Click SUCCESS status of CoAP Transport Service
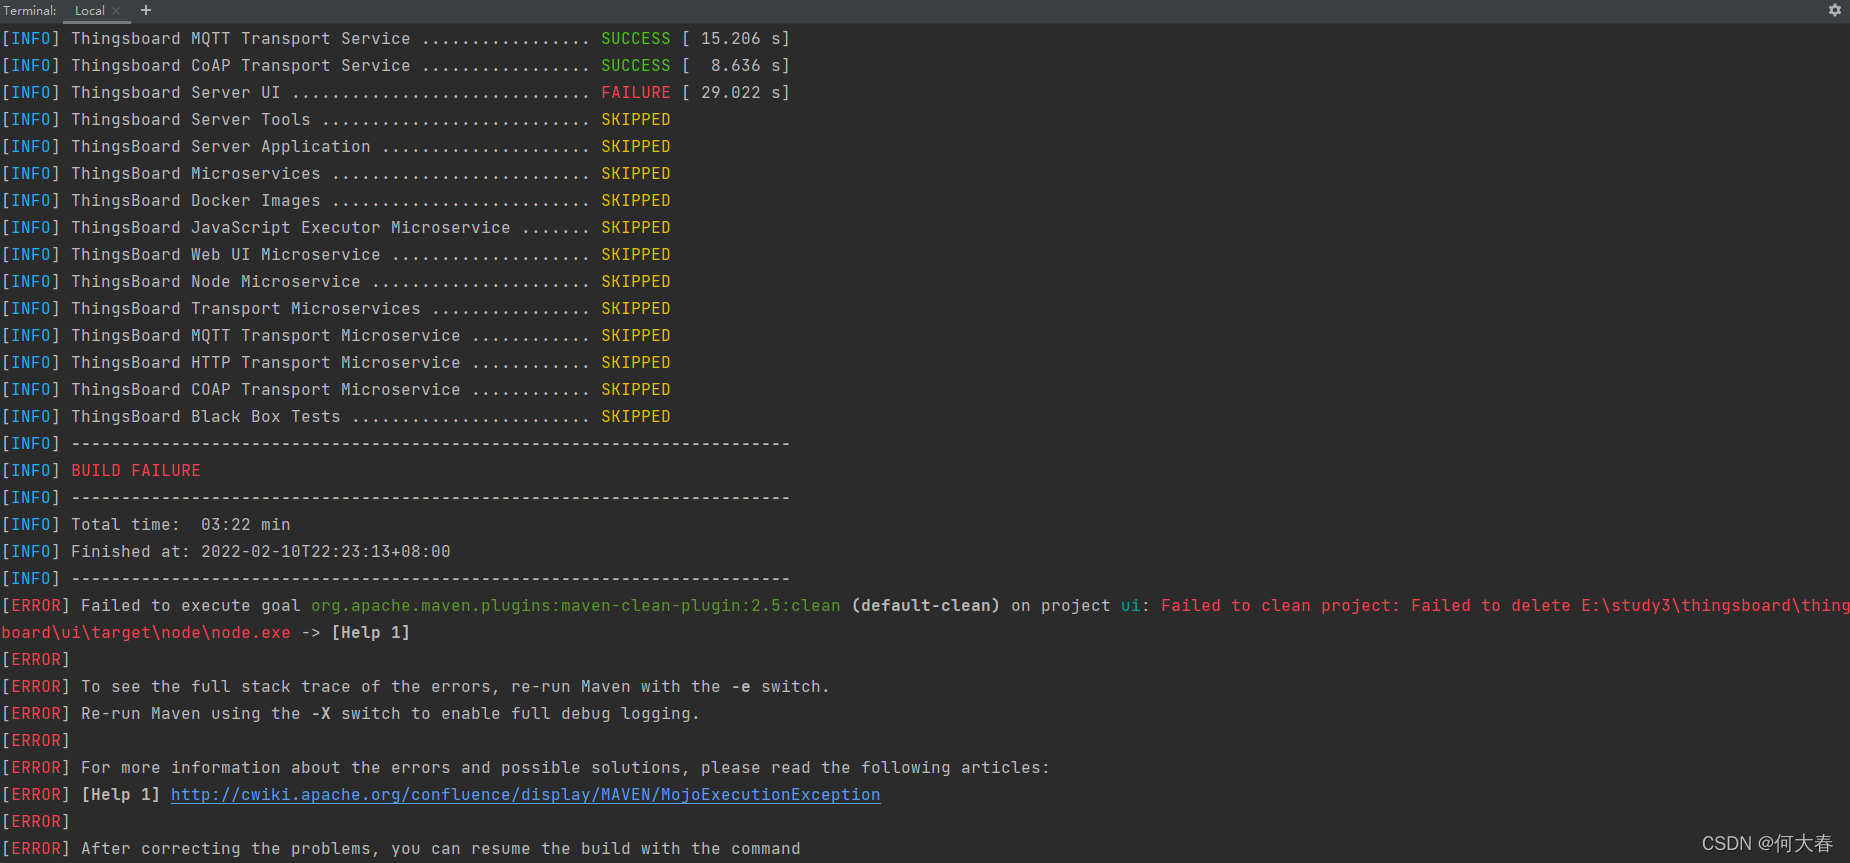The image size is (1850, 863). 635,66
